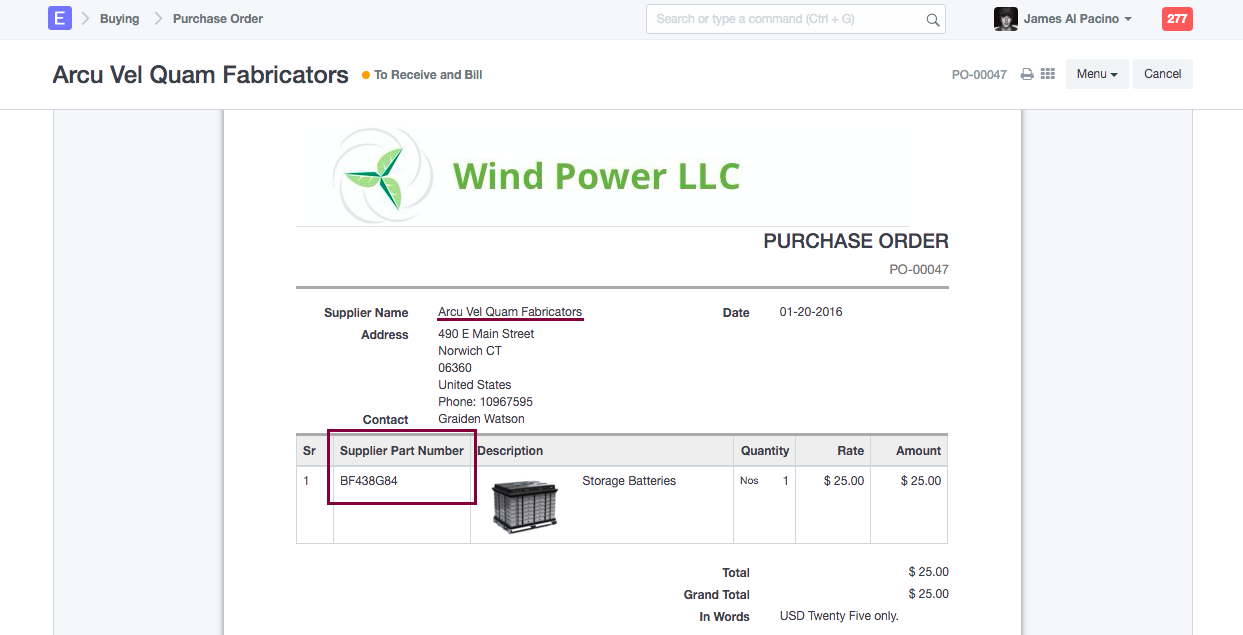1243x635 pixels.
Task: Click the Storage Batteries product thumbnail
Action: click(x=525, y=506)
